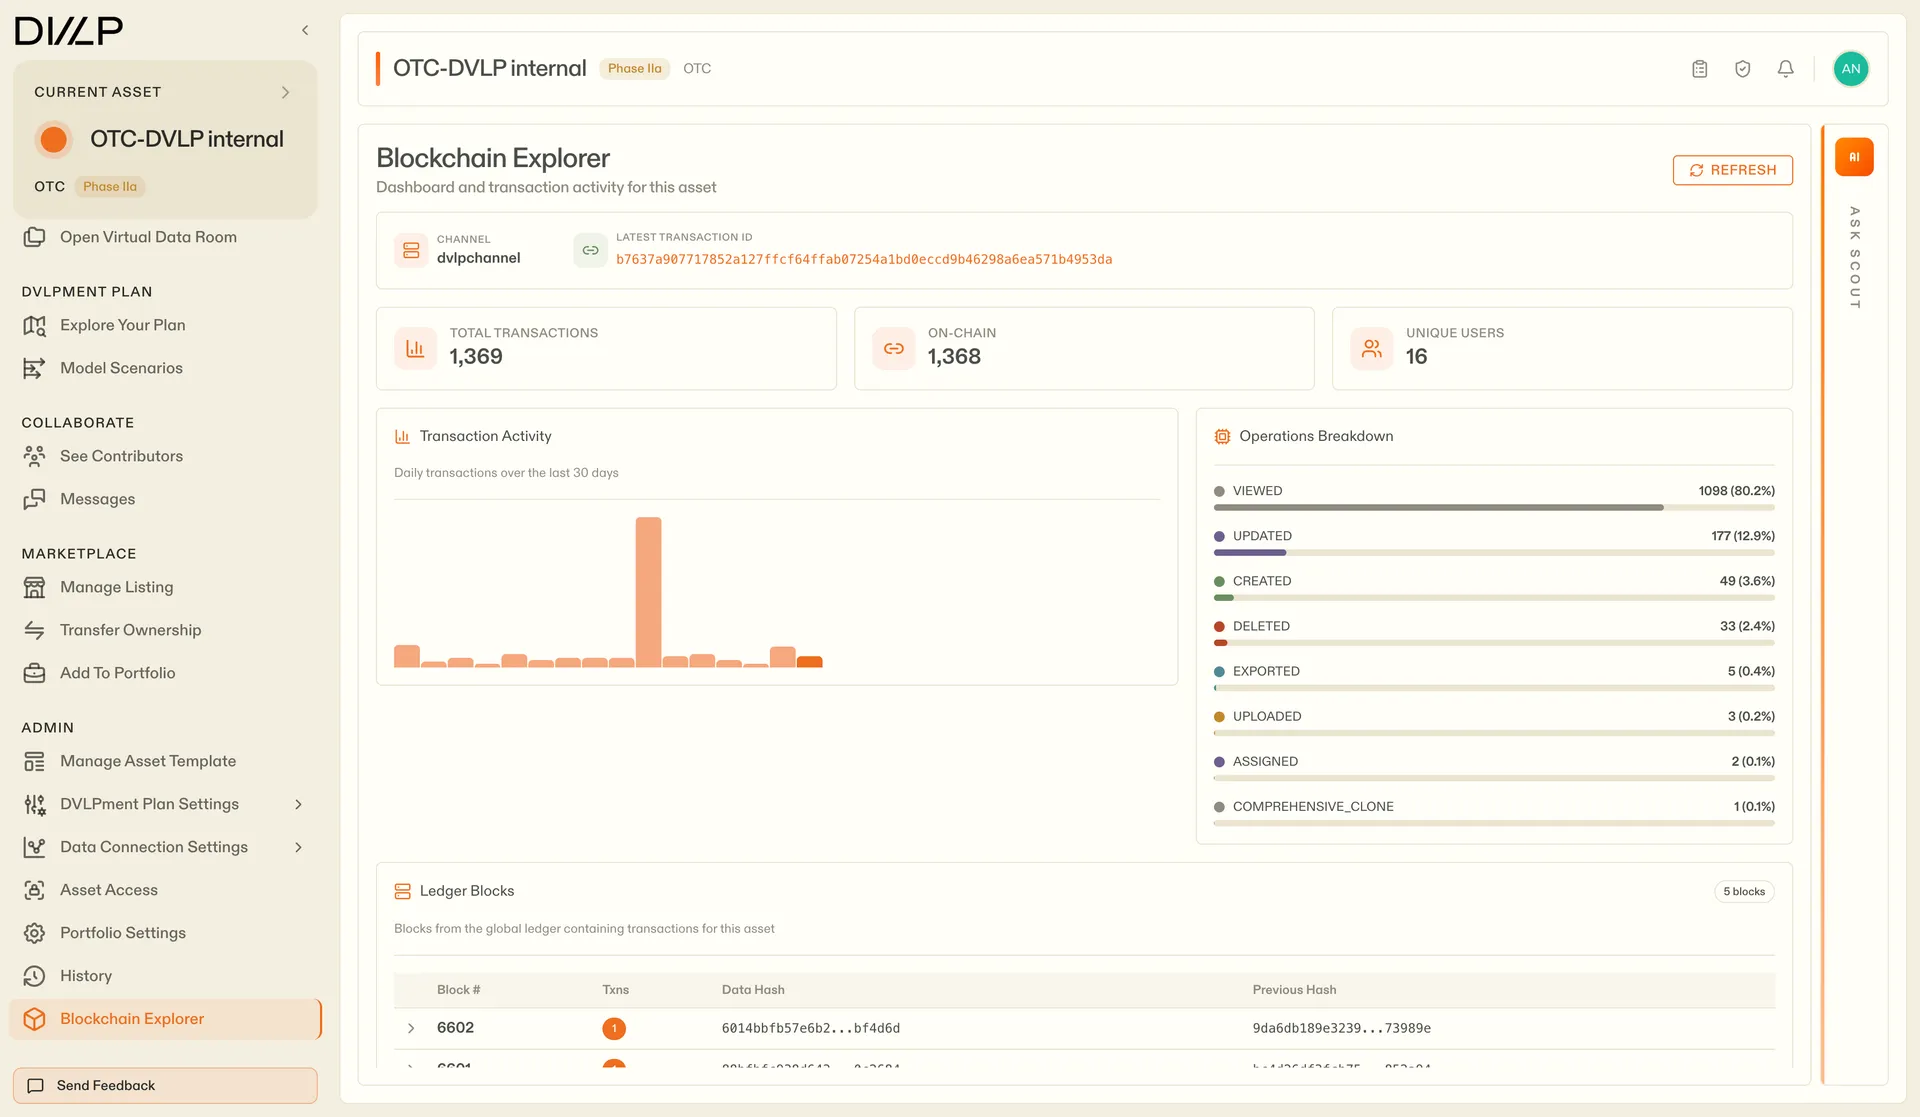Click the clipboard icon in the header

pyautogui.click(x=1700, y=69)
